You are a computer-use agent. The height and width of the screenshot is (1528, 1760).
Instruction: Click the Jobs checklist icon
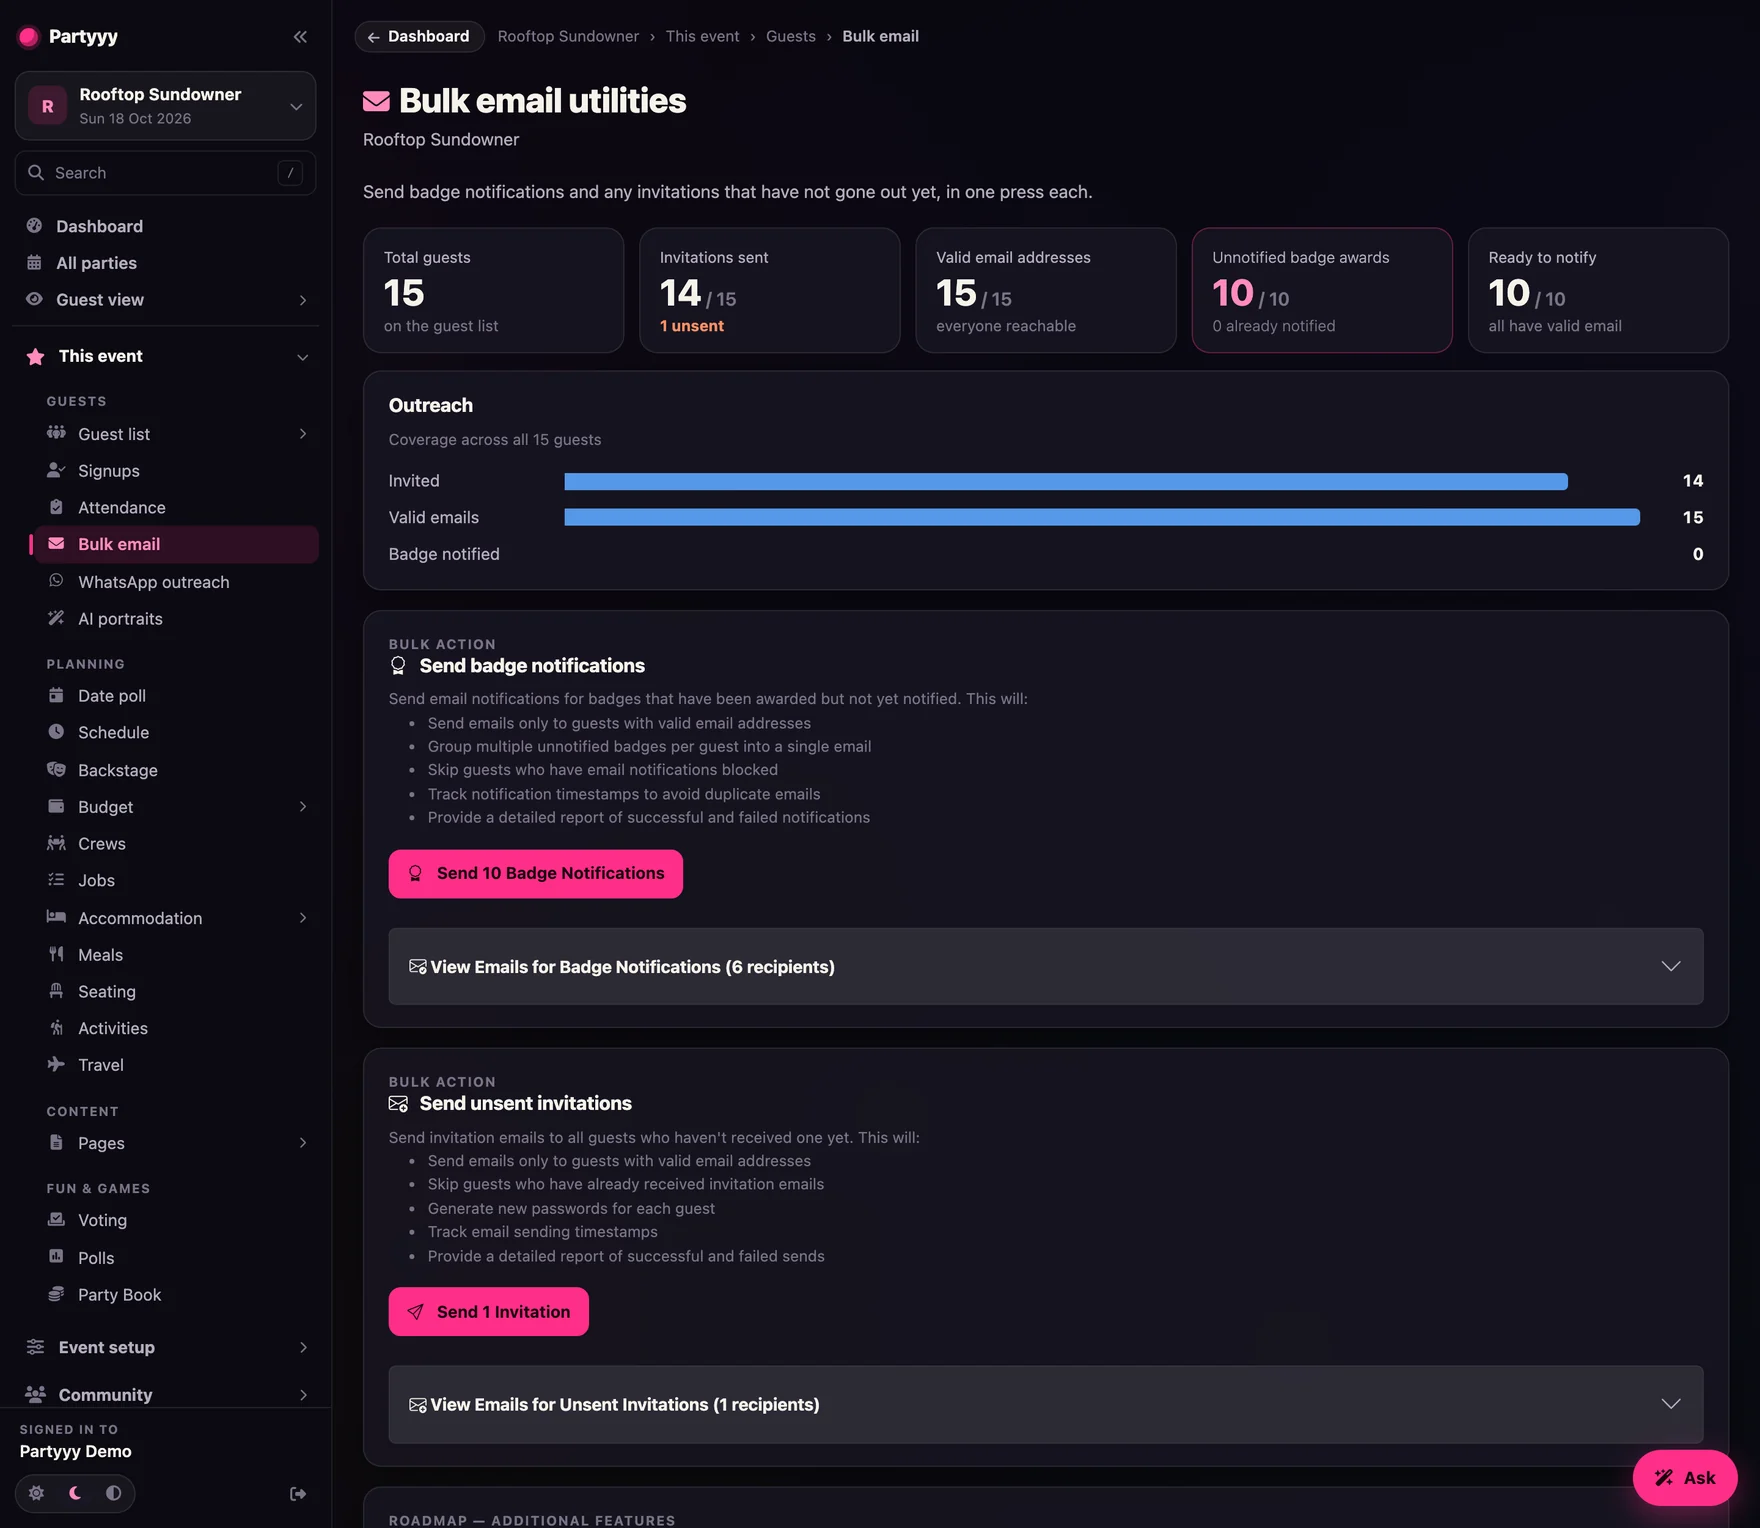56,880
